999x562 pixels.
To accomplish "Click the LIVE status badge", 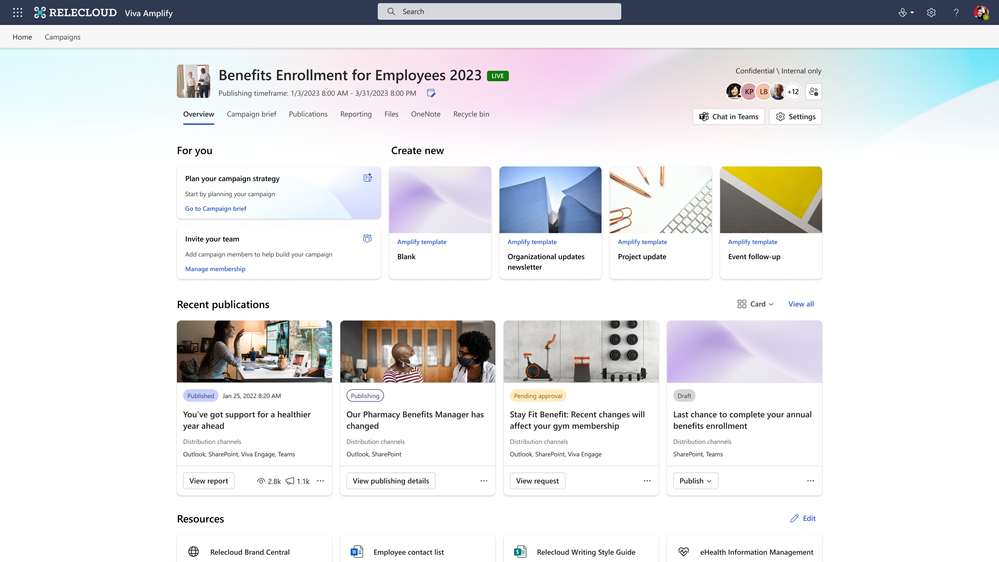I will tap(498, 76).
